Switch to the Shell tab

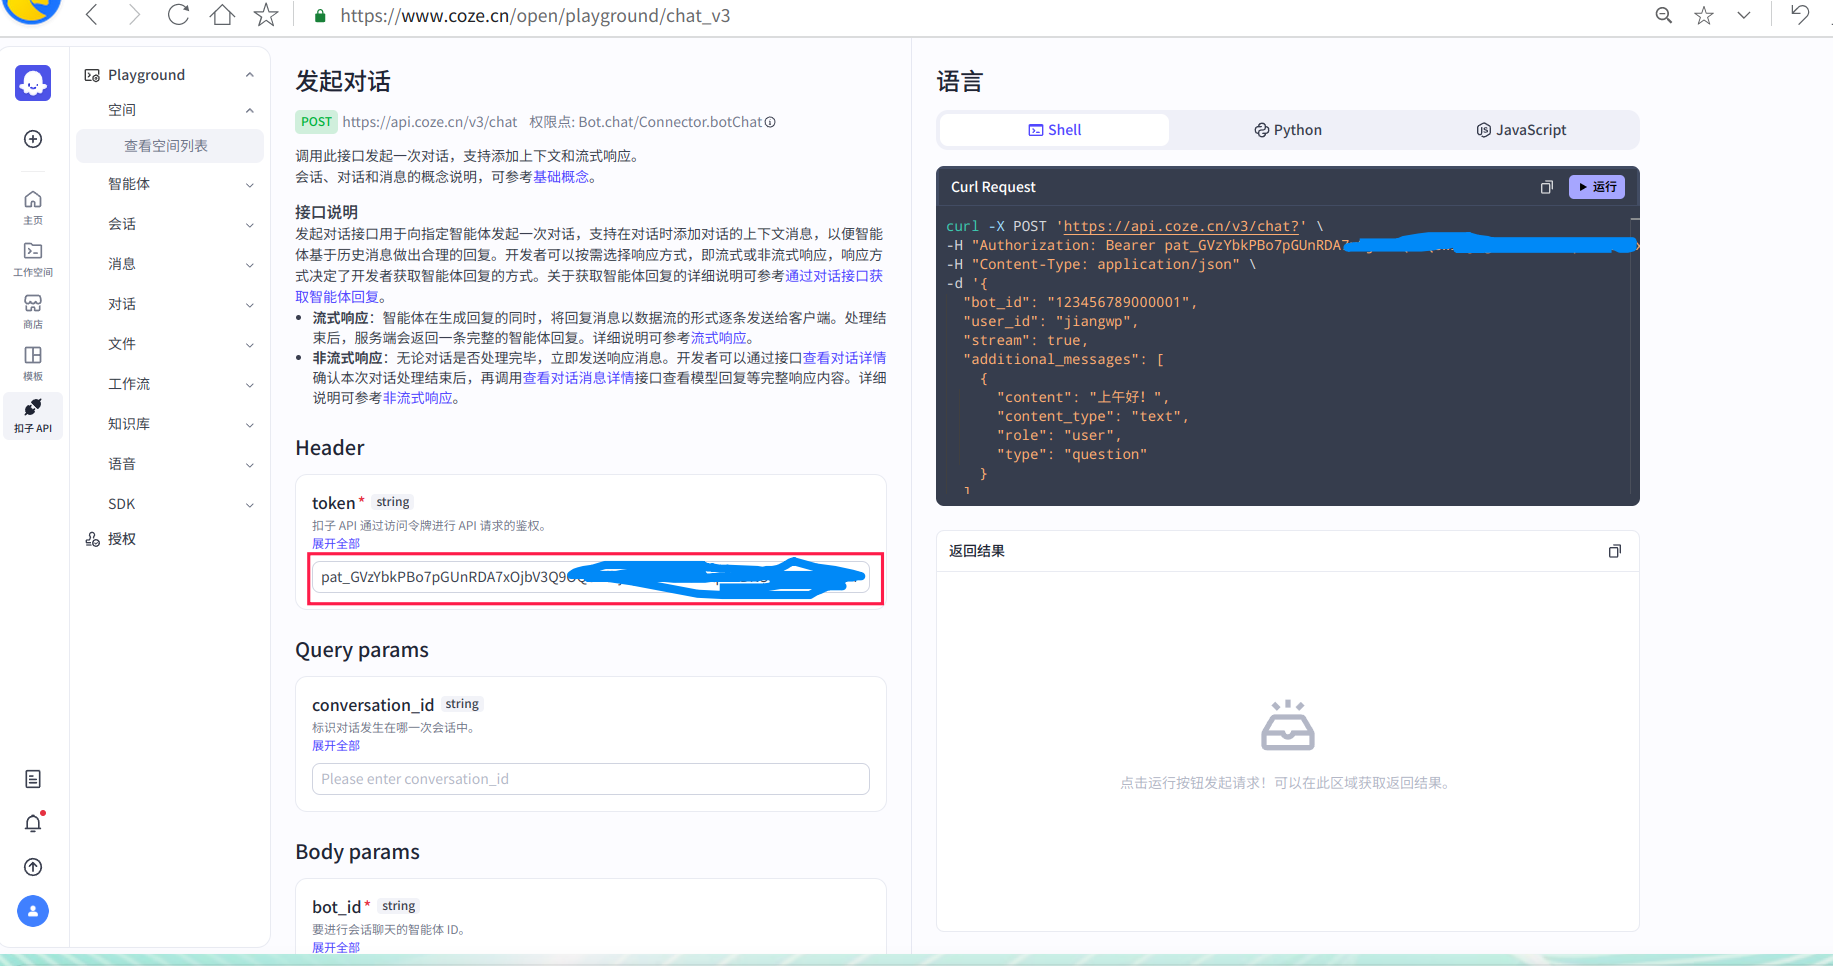tap(1054, 130)
